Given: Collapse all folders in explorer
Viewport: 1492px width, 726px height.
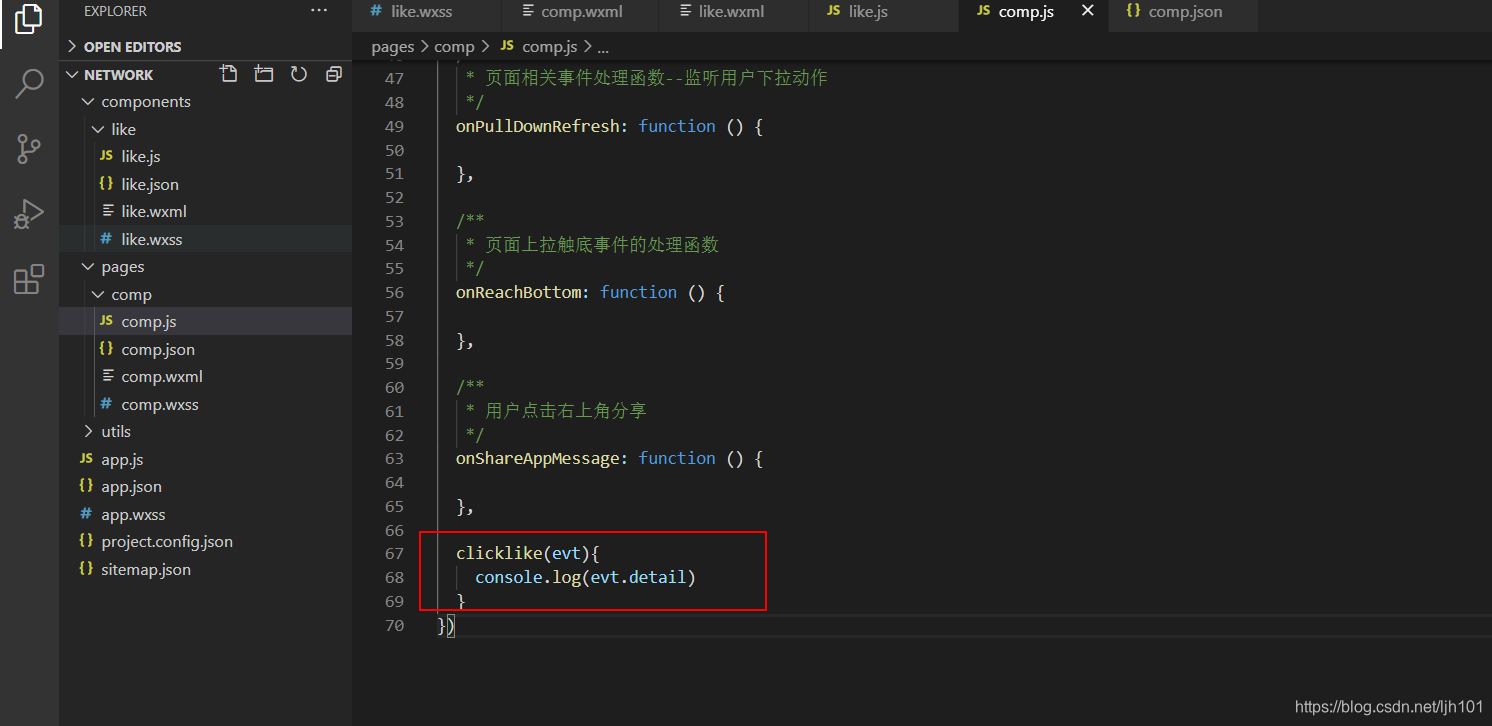Looking at the screenshot, I should coord(334,74).
